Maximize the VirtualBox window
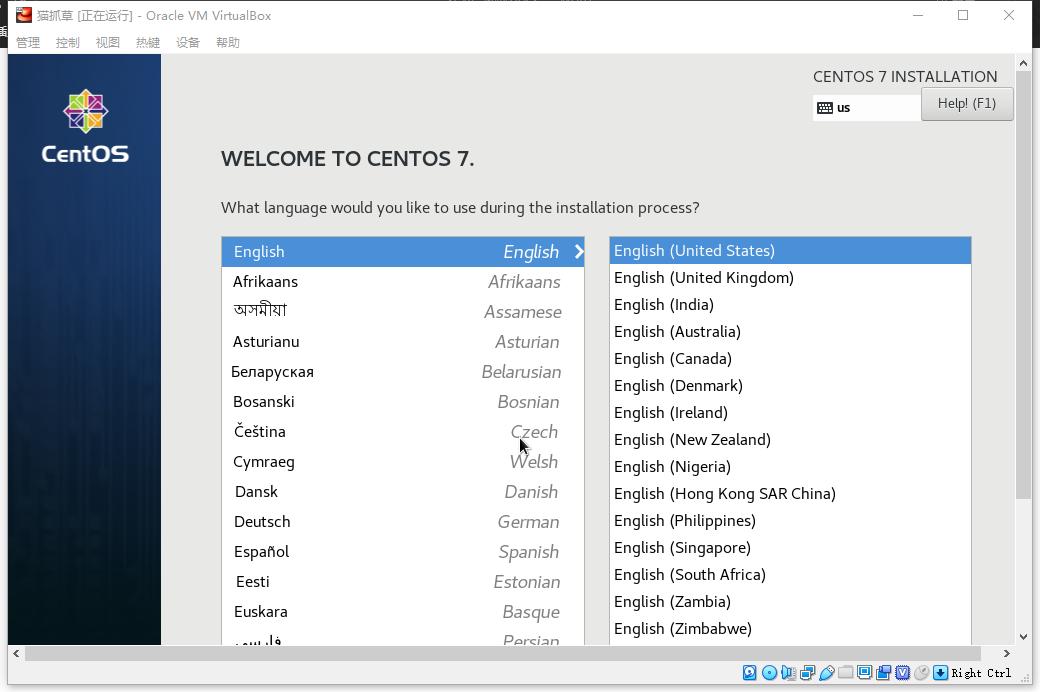This screenshot has height=692, width=1040. click(x=963, y=15)
